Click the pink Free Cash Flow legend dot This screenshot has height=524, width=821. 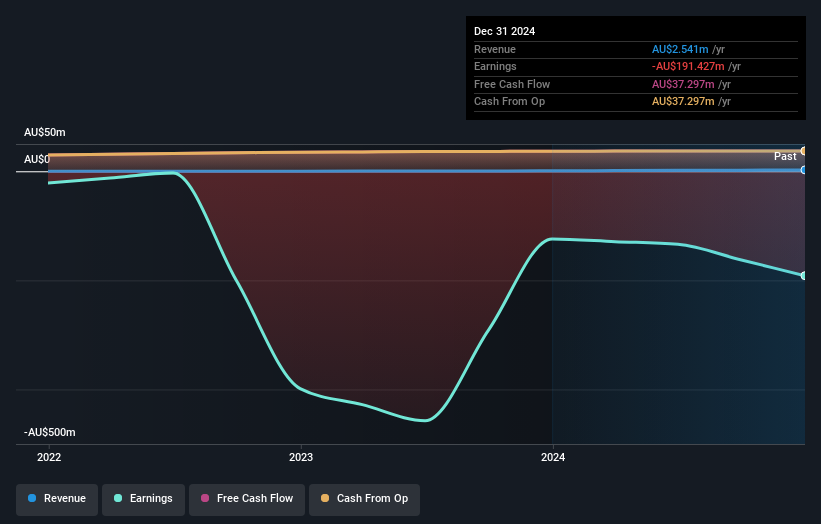coord(205,498)
